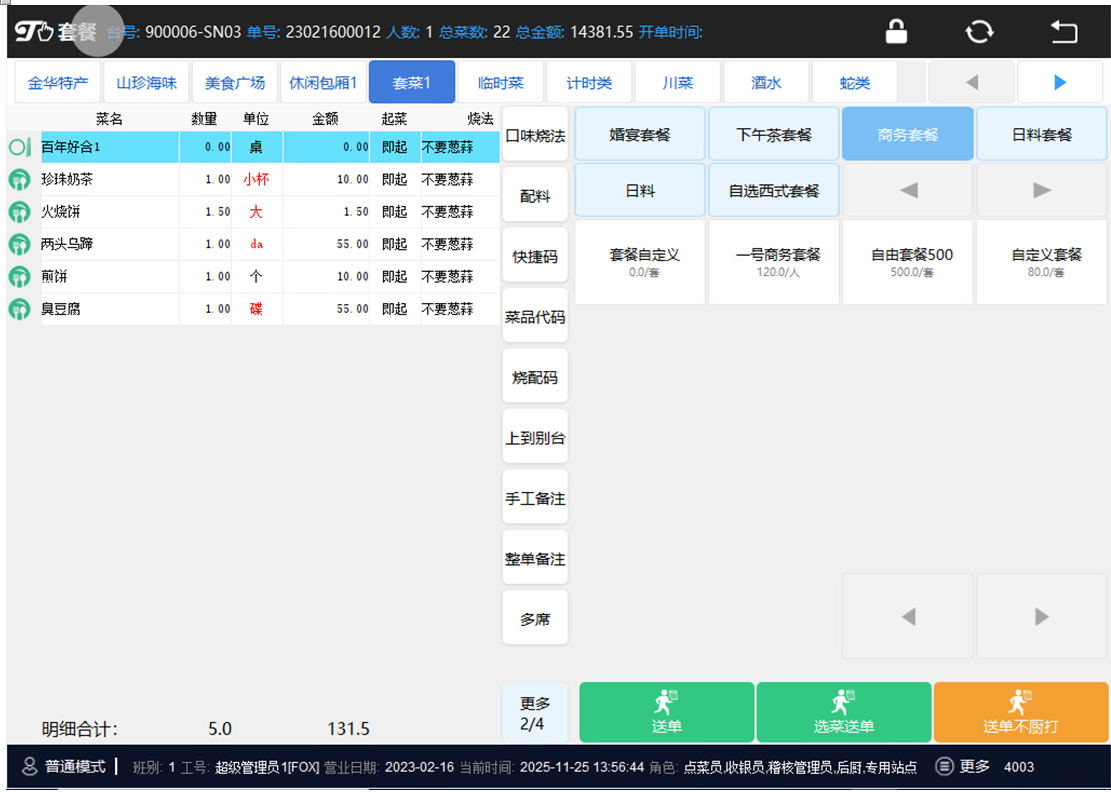Image resolution: width=1111 pixels, height=792 pixels.
Task: Click the back return arrow icon
Action: pos(1063,32)
